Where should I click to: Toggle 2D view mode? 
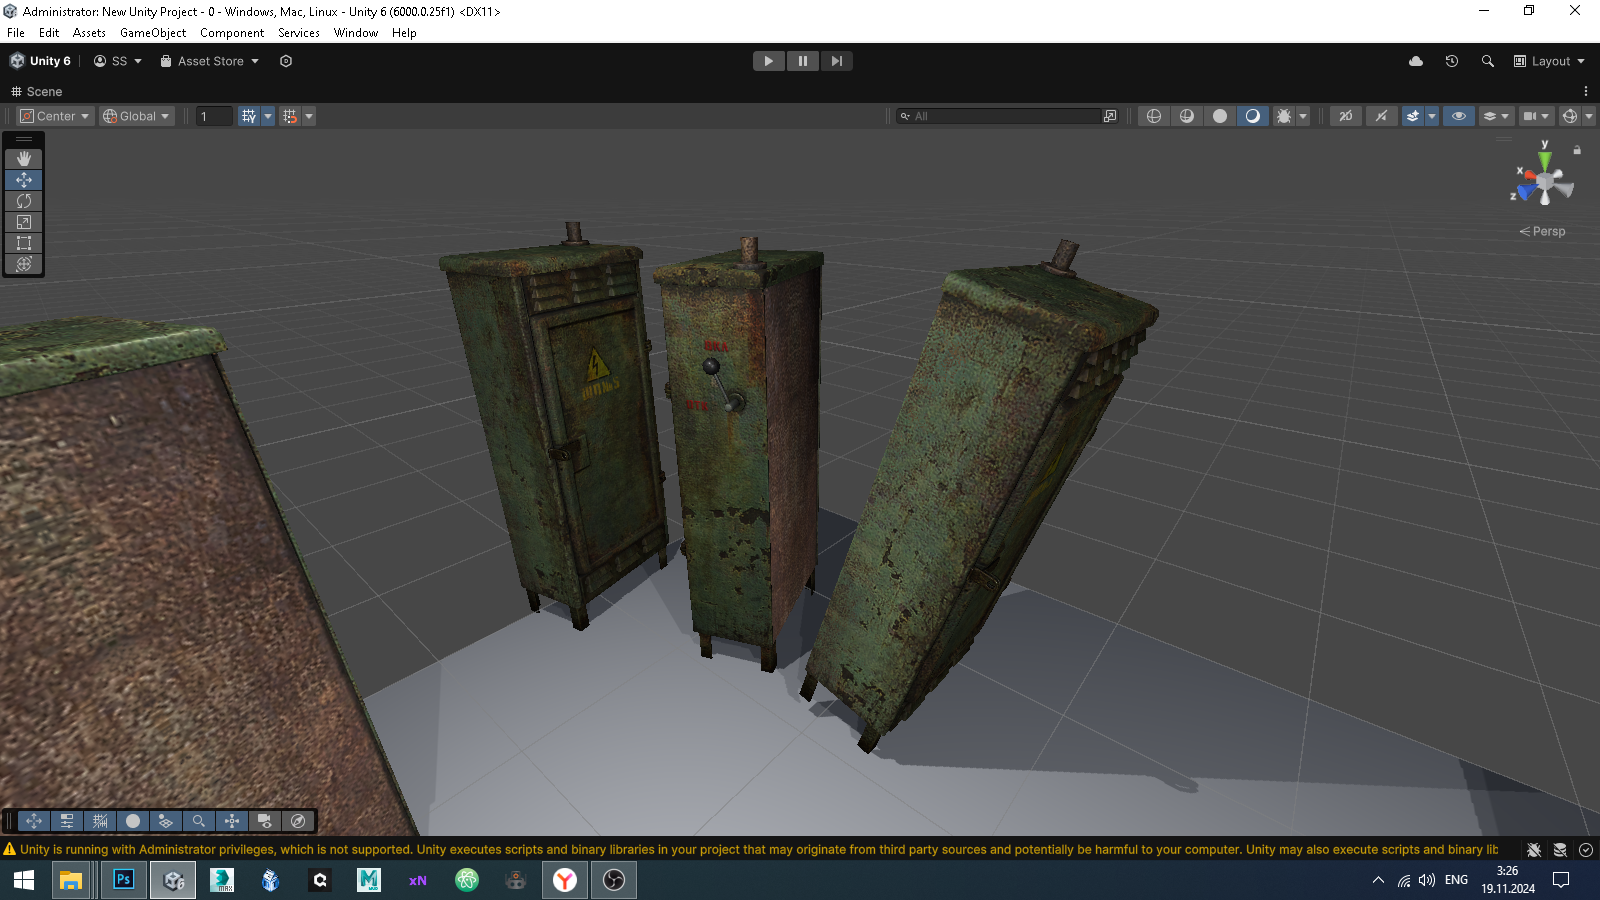(1346, 116)
